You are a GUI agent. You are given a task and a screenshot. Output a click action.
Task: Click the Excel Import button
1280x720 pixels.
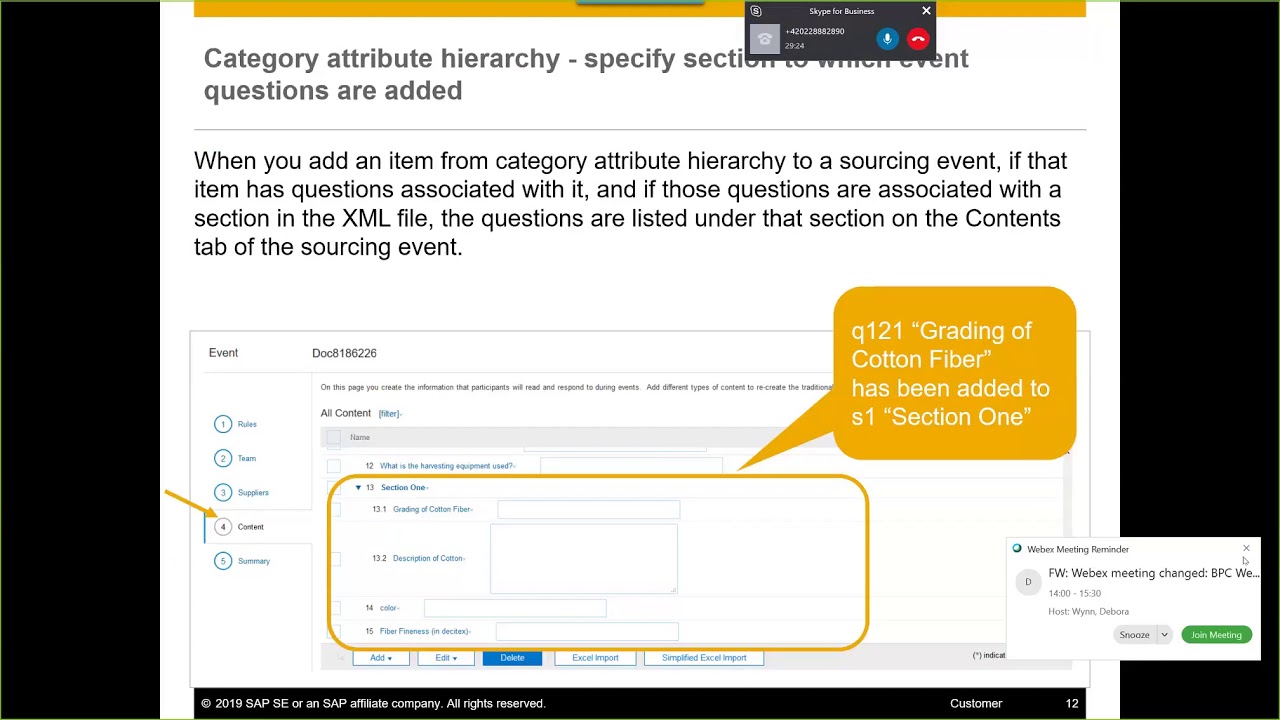[x=595, y=658]
